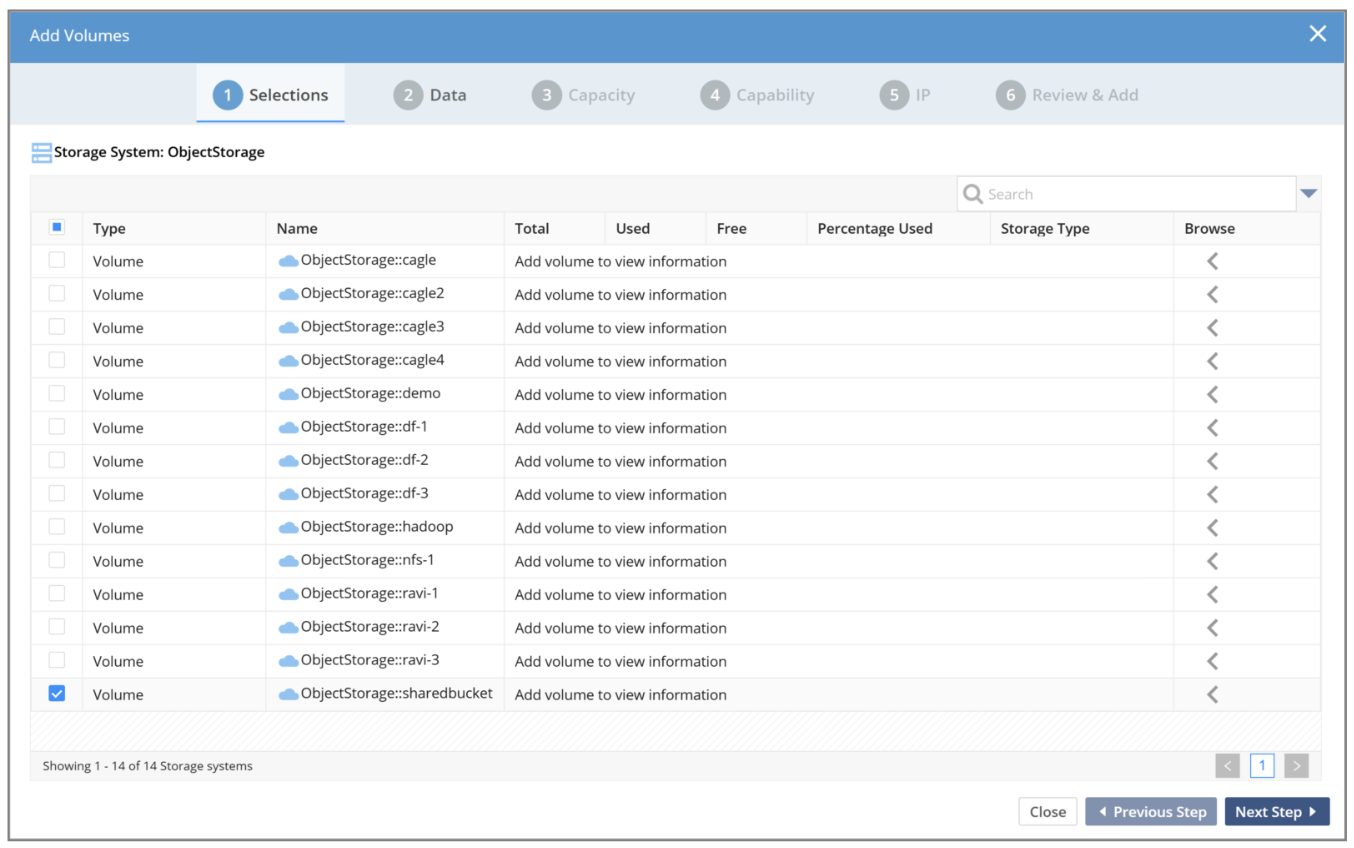
Task: Click browse arrow for ObjectStorage::ravi-1 row
Action: coord(1212,594)
